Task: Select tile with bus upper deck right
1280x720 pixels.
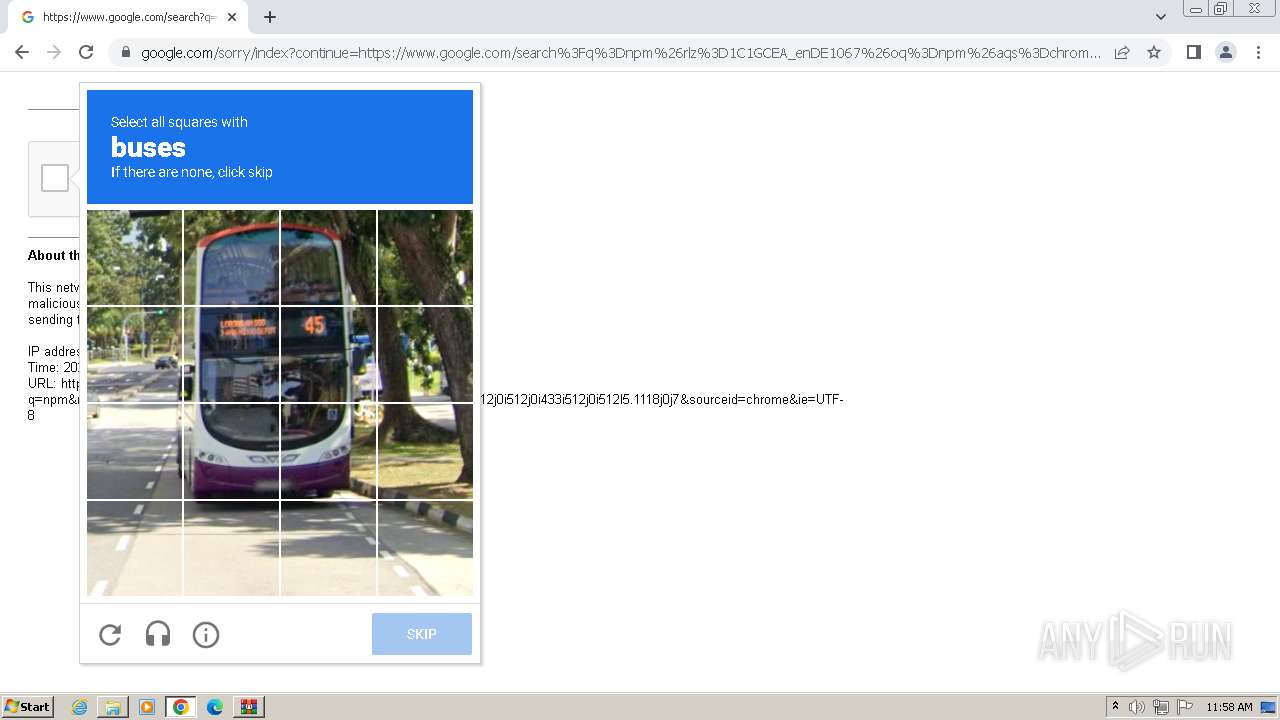Action: [328, 257]
